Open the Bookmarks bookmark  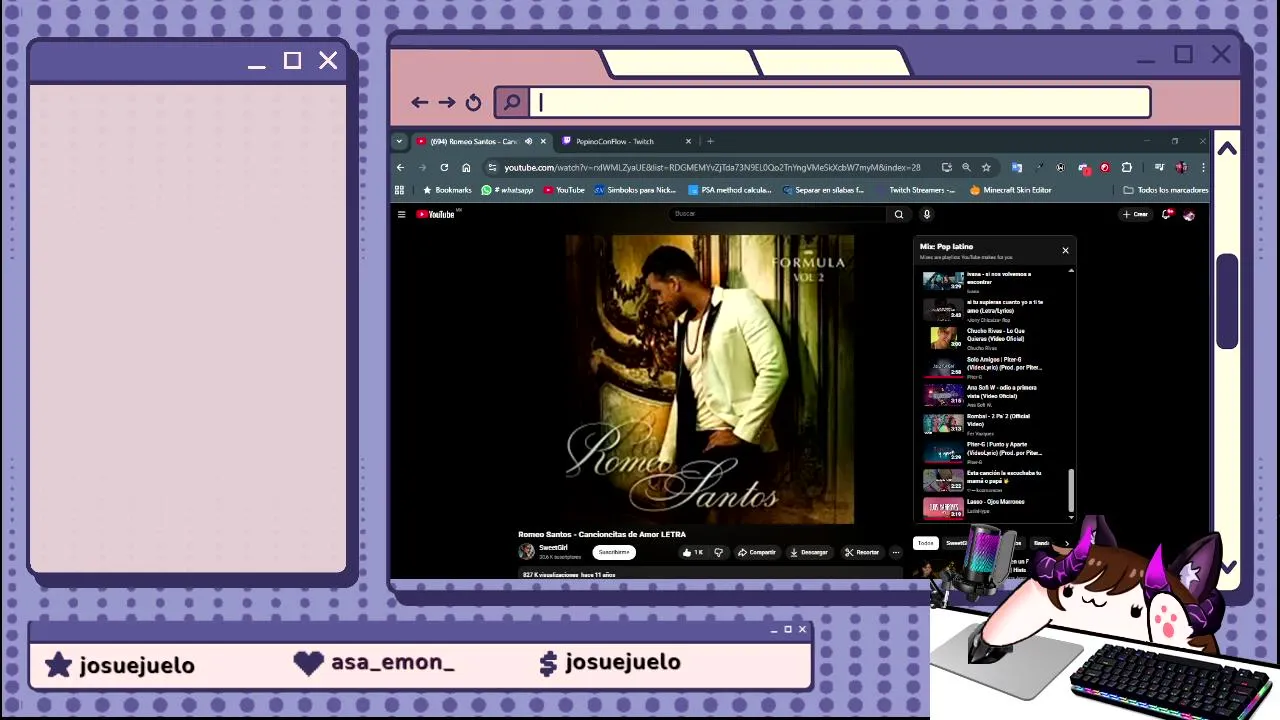pyautogui.click(x=447, y=190)
